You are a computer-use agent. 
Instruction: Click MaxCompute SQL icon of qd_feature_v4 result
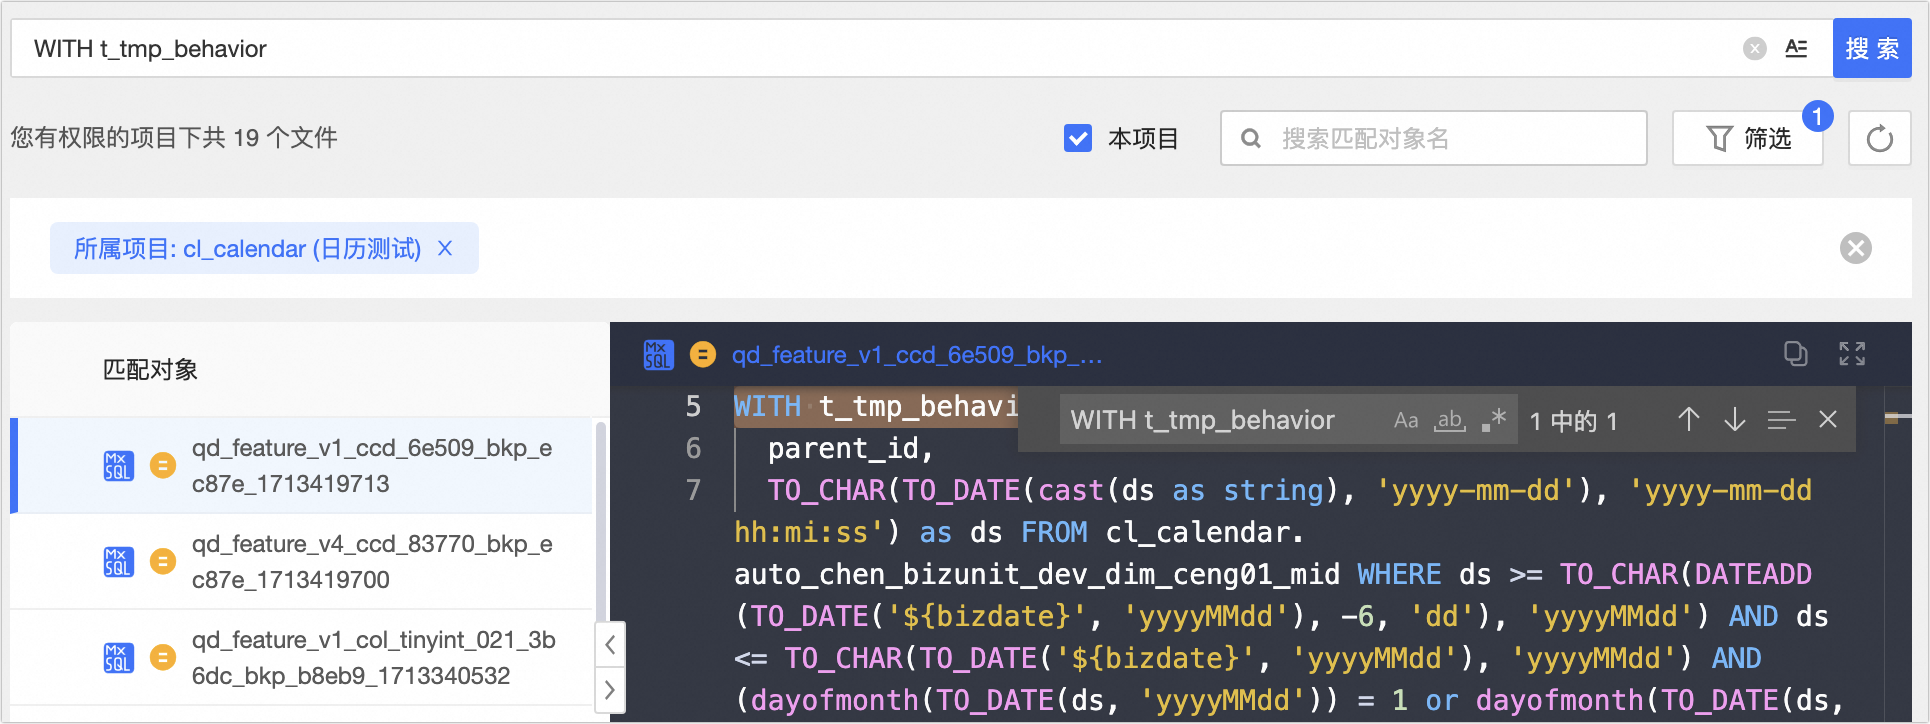pyautogui.click(x=118, y=561)
